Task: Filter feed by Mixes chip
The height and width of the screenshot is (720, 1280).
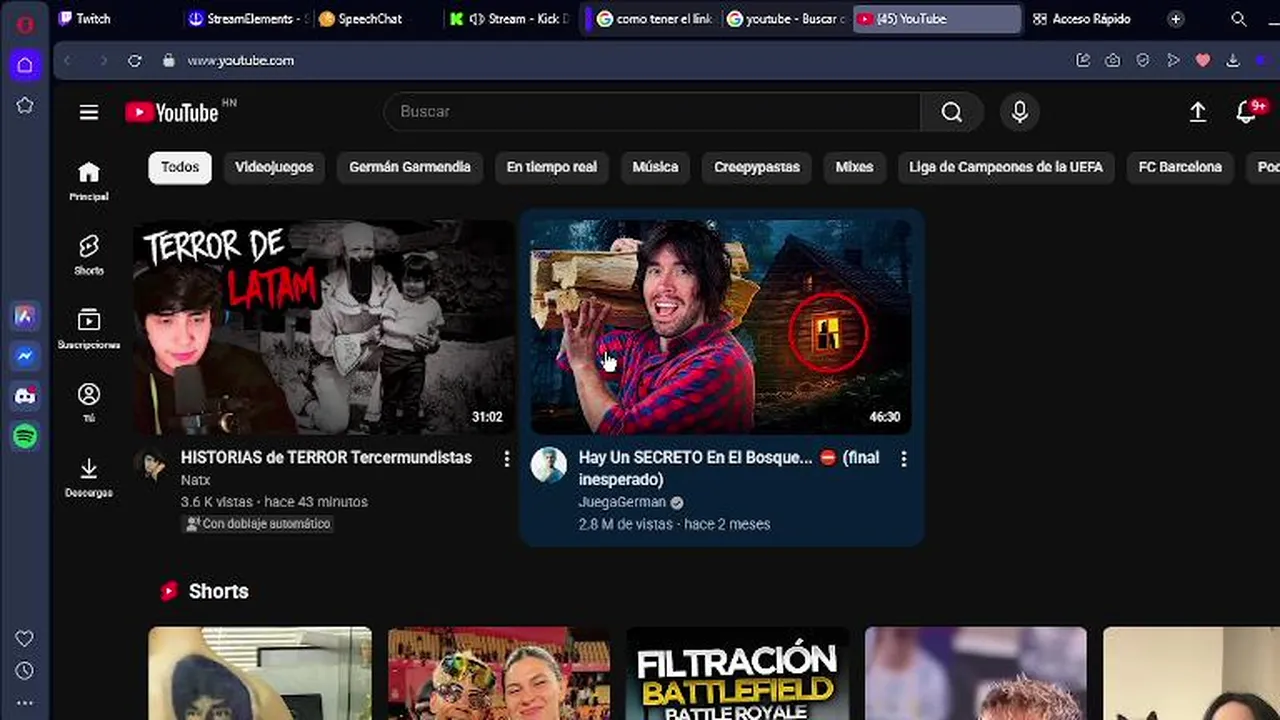Action: pyautogui.click(x=854, y=167)
